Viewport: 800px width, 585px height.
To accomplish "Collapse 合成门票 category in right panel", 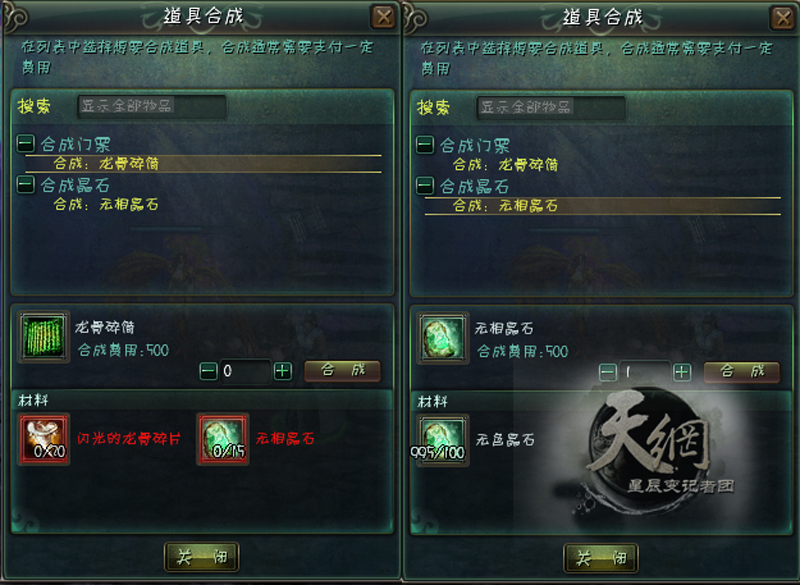I will 425,145.
